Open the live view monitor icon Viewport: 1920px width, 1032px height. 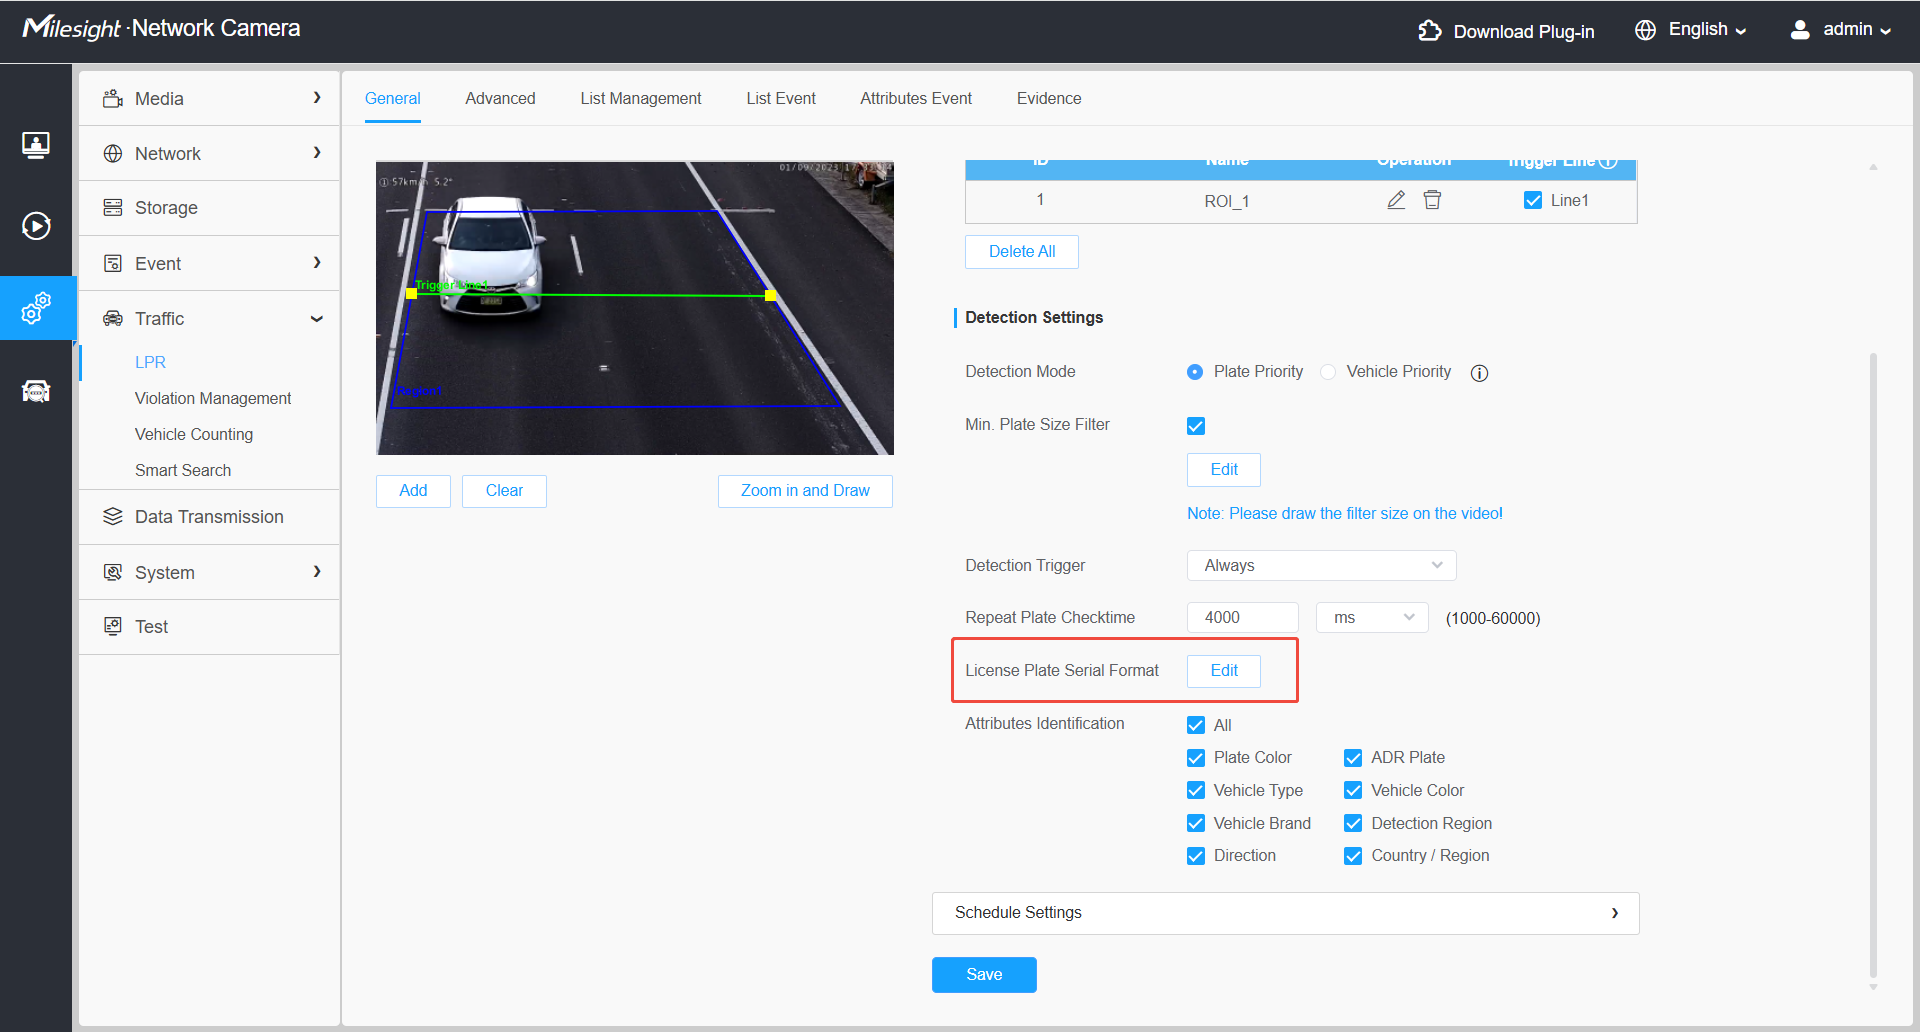click(36, 145)
